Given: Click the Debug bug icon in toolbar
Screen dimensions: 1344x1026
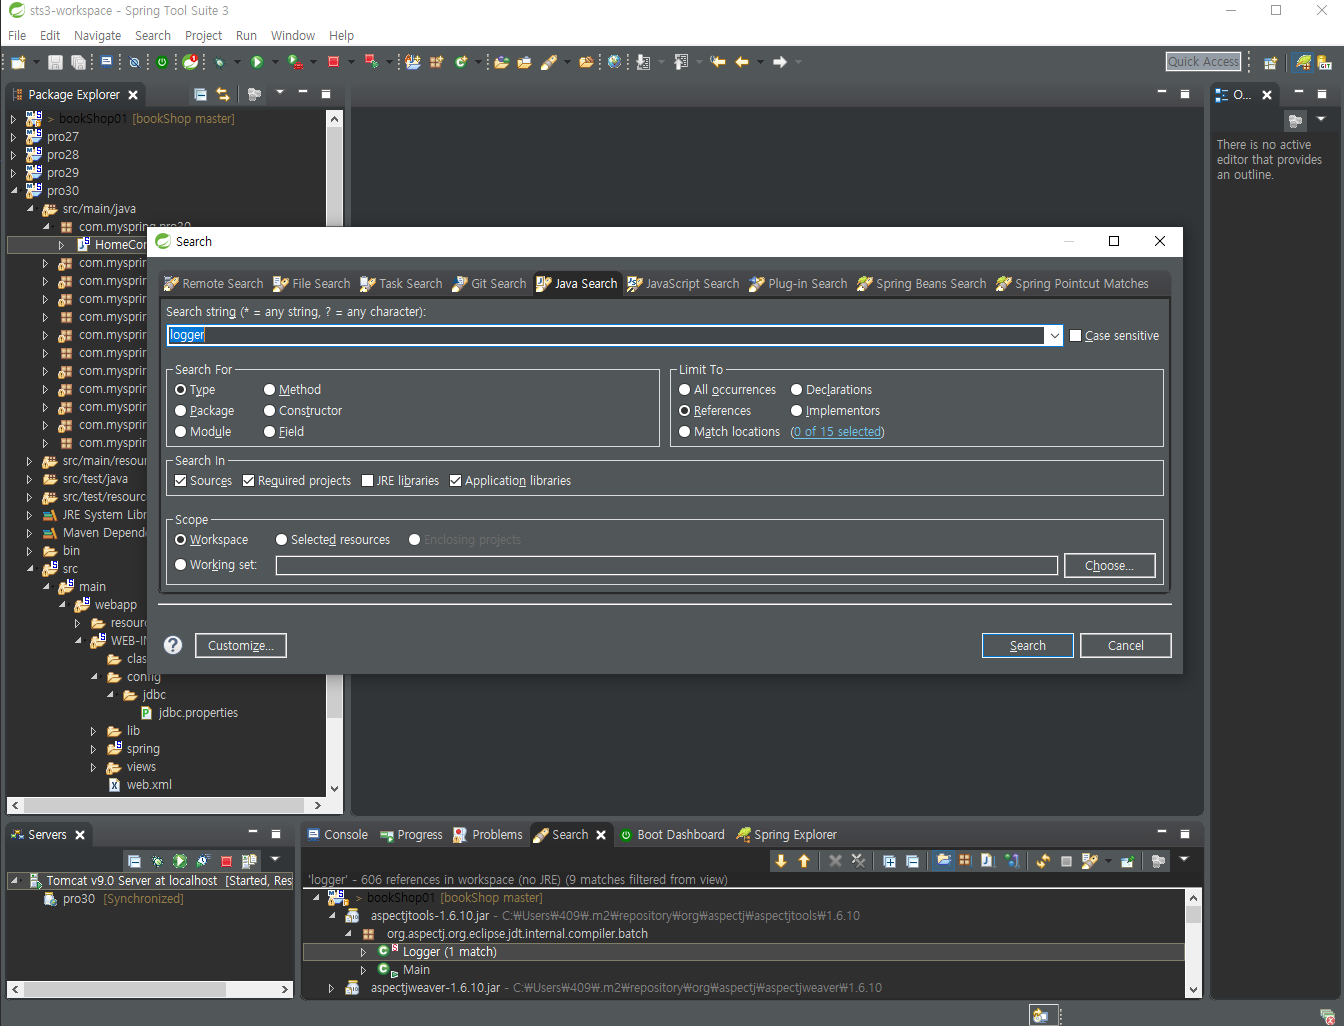Looking at the screenshot, I should [220, 62].
